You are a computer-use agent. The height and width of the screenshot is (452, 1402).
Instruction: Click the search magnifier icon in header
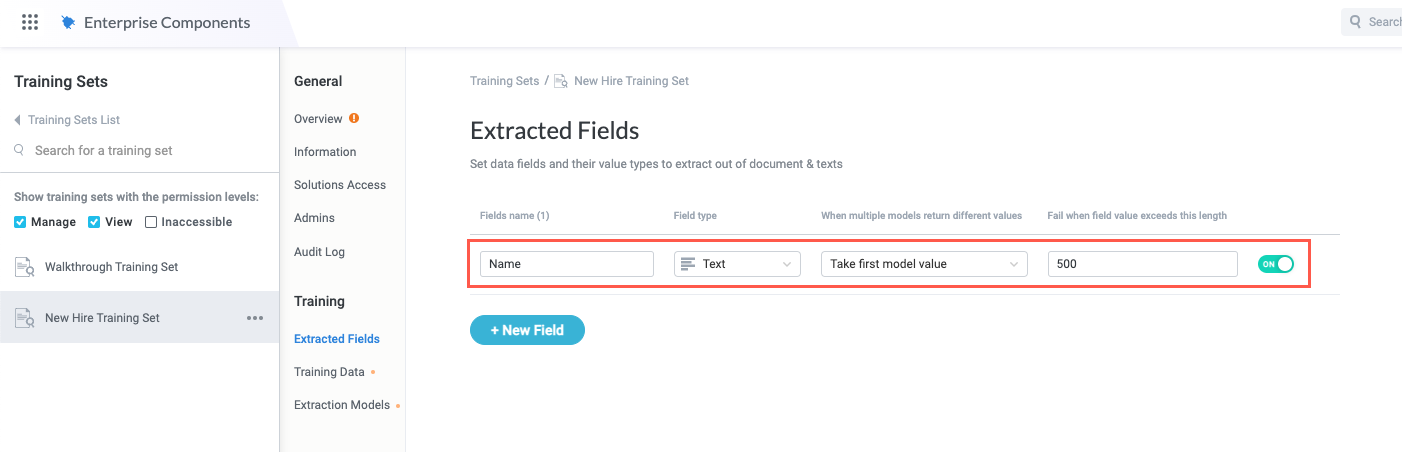(x=1355, y=21)
